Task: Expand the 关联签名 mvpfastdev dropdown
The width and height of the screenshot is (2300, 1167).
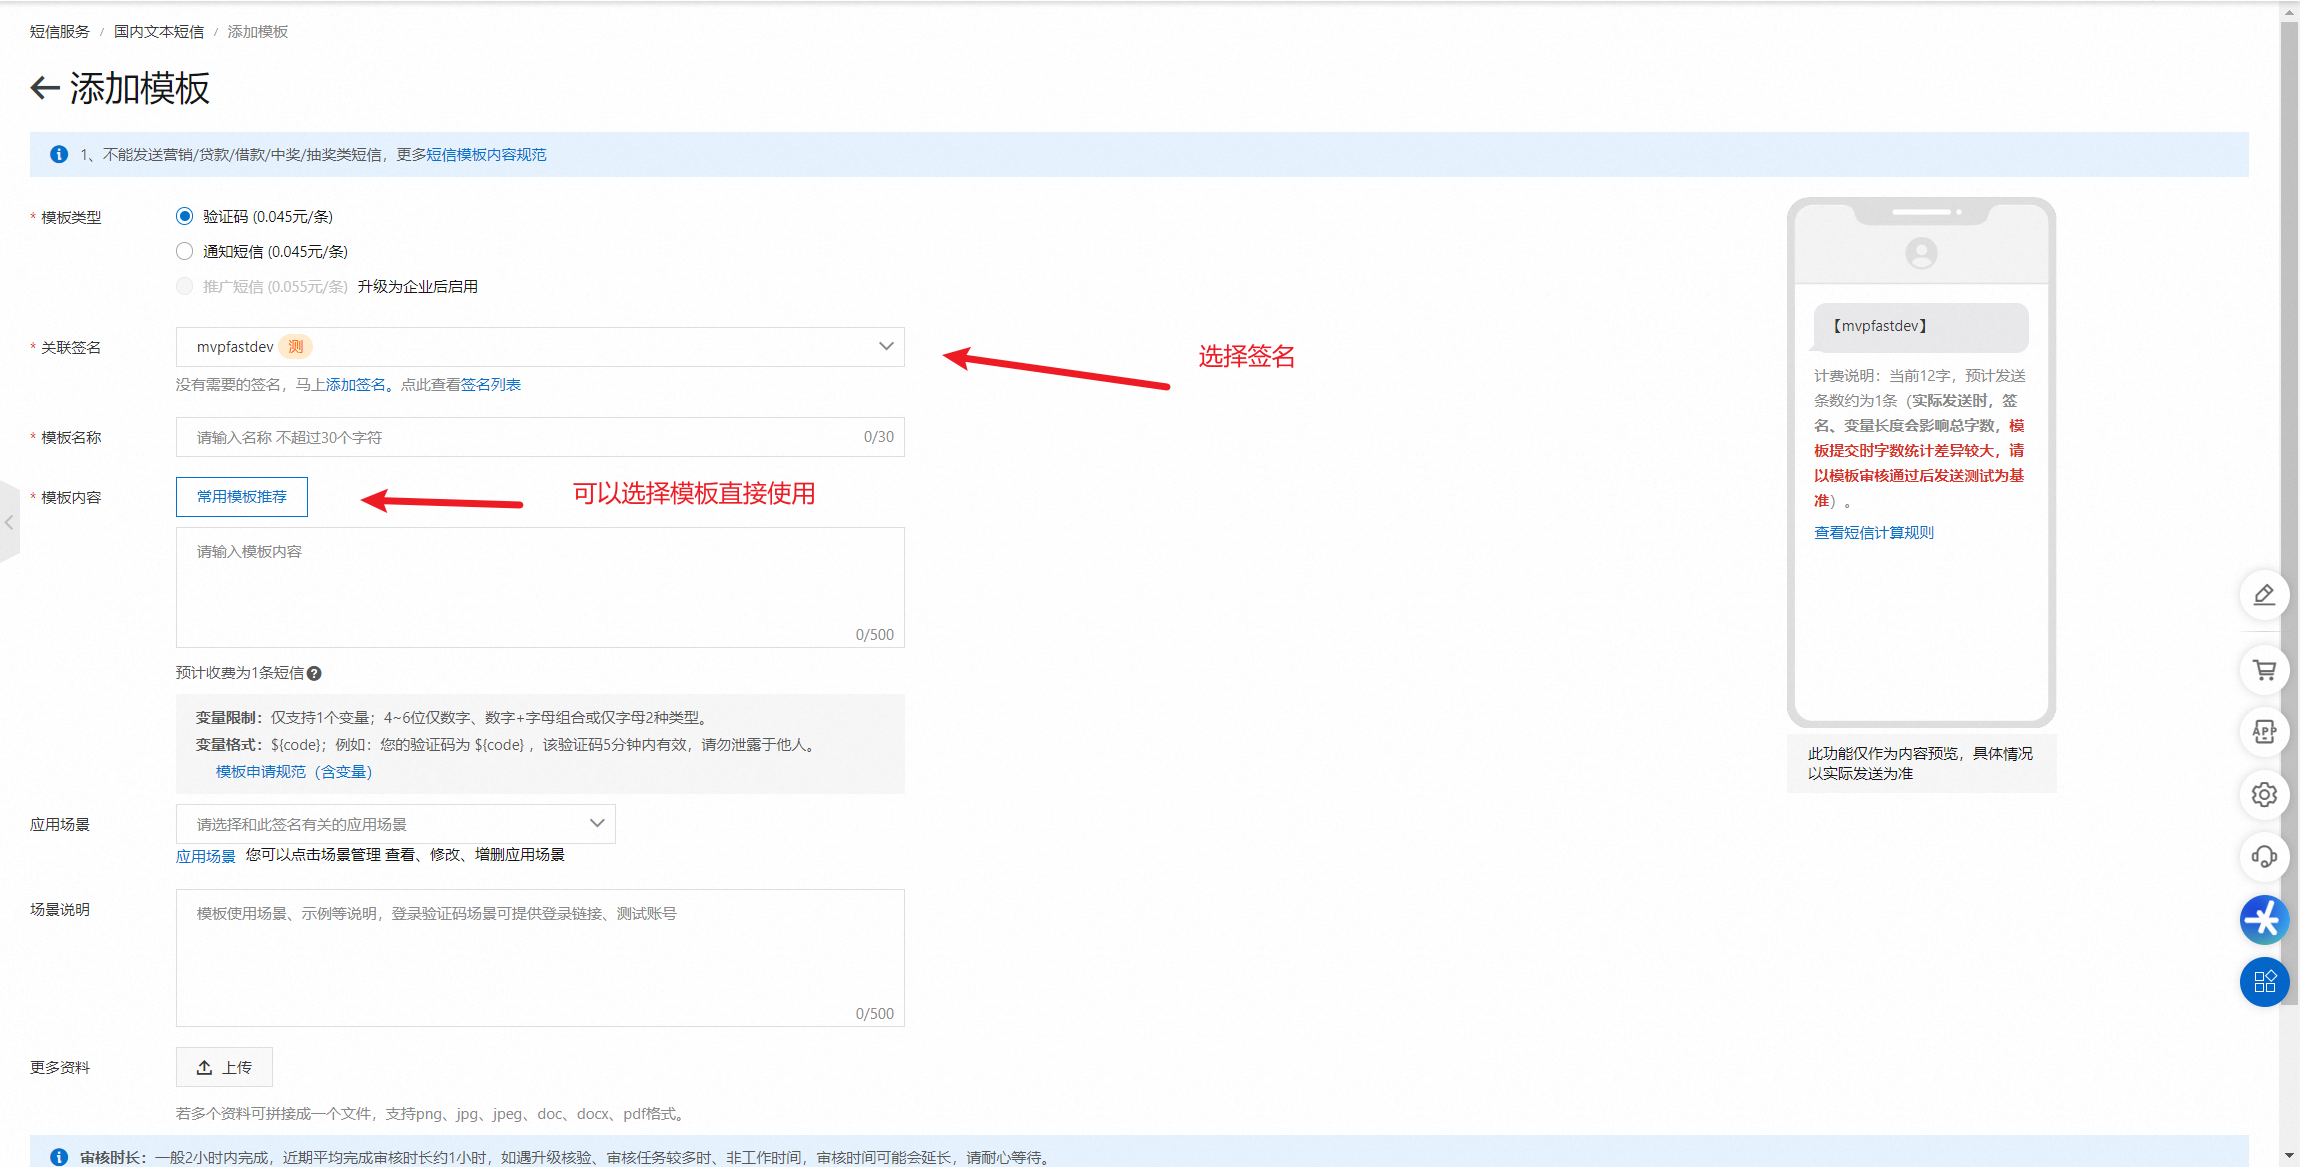Action: coord(540,347)
